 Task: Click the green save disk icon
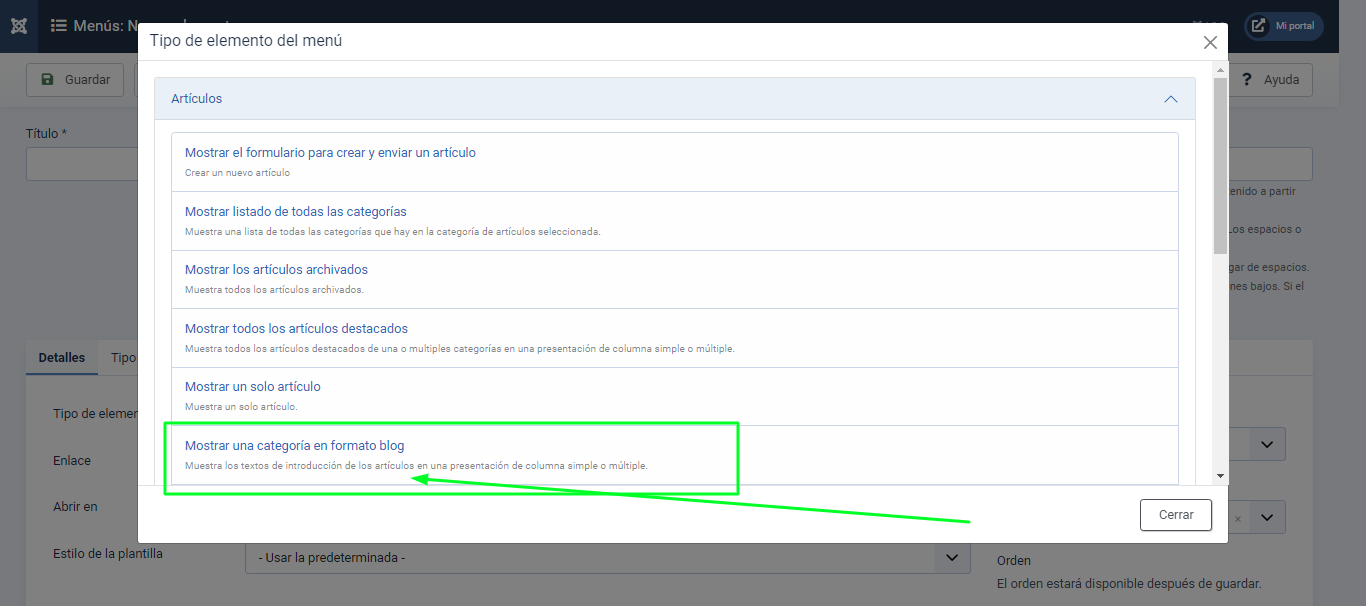tap(47, 80)
